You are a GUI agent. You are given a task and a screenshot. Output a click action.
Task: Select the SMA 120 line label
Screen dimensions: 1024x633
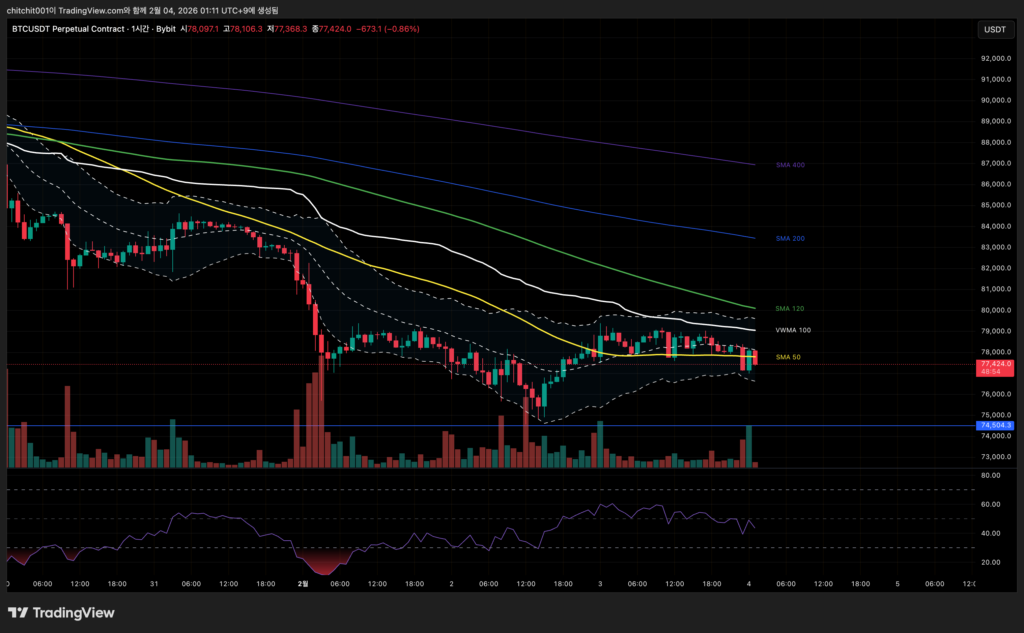click(x=791, y=308)
